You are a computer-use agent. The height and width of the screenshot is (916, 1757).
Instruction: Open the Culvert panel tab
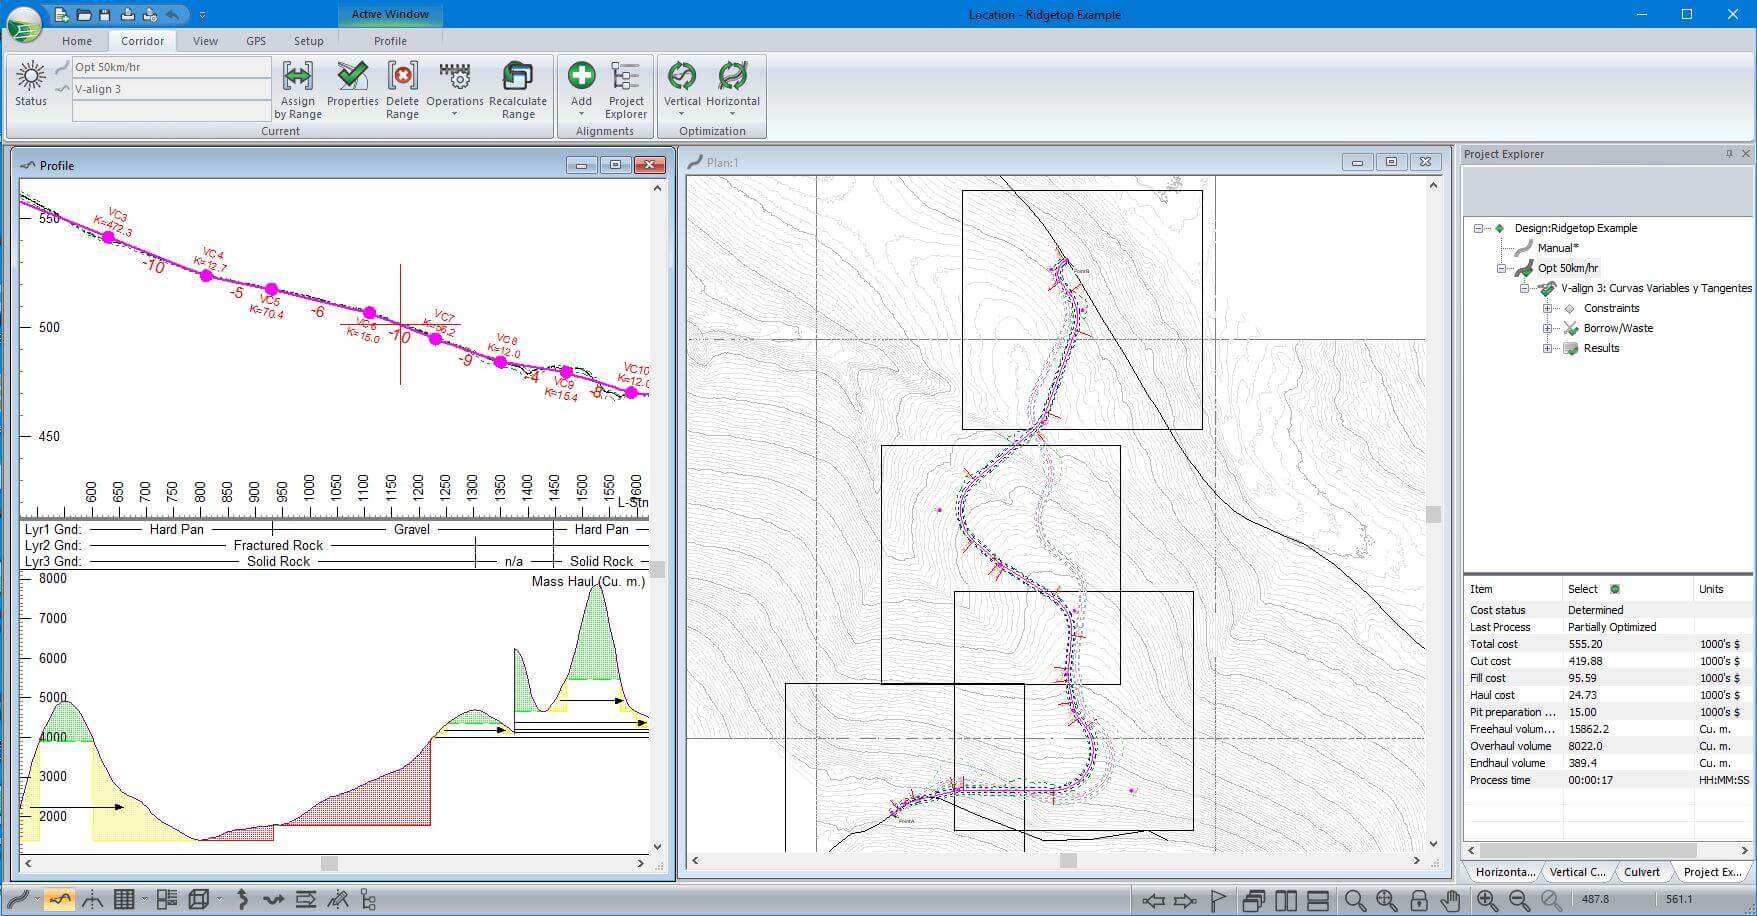coord(1641,872)
